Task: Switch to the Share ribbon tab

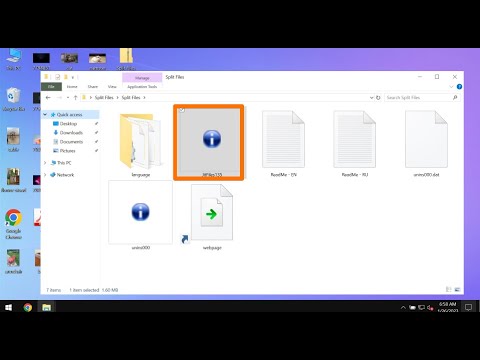Action: [93, 87]
